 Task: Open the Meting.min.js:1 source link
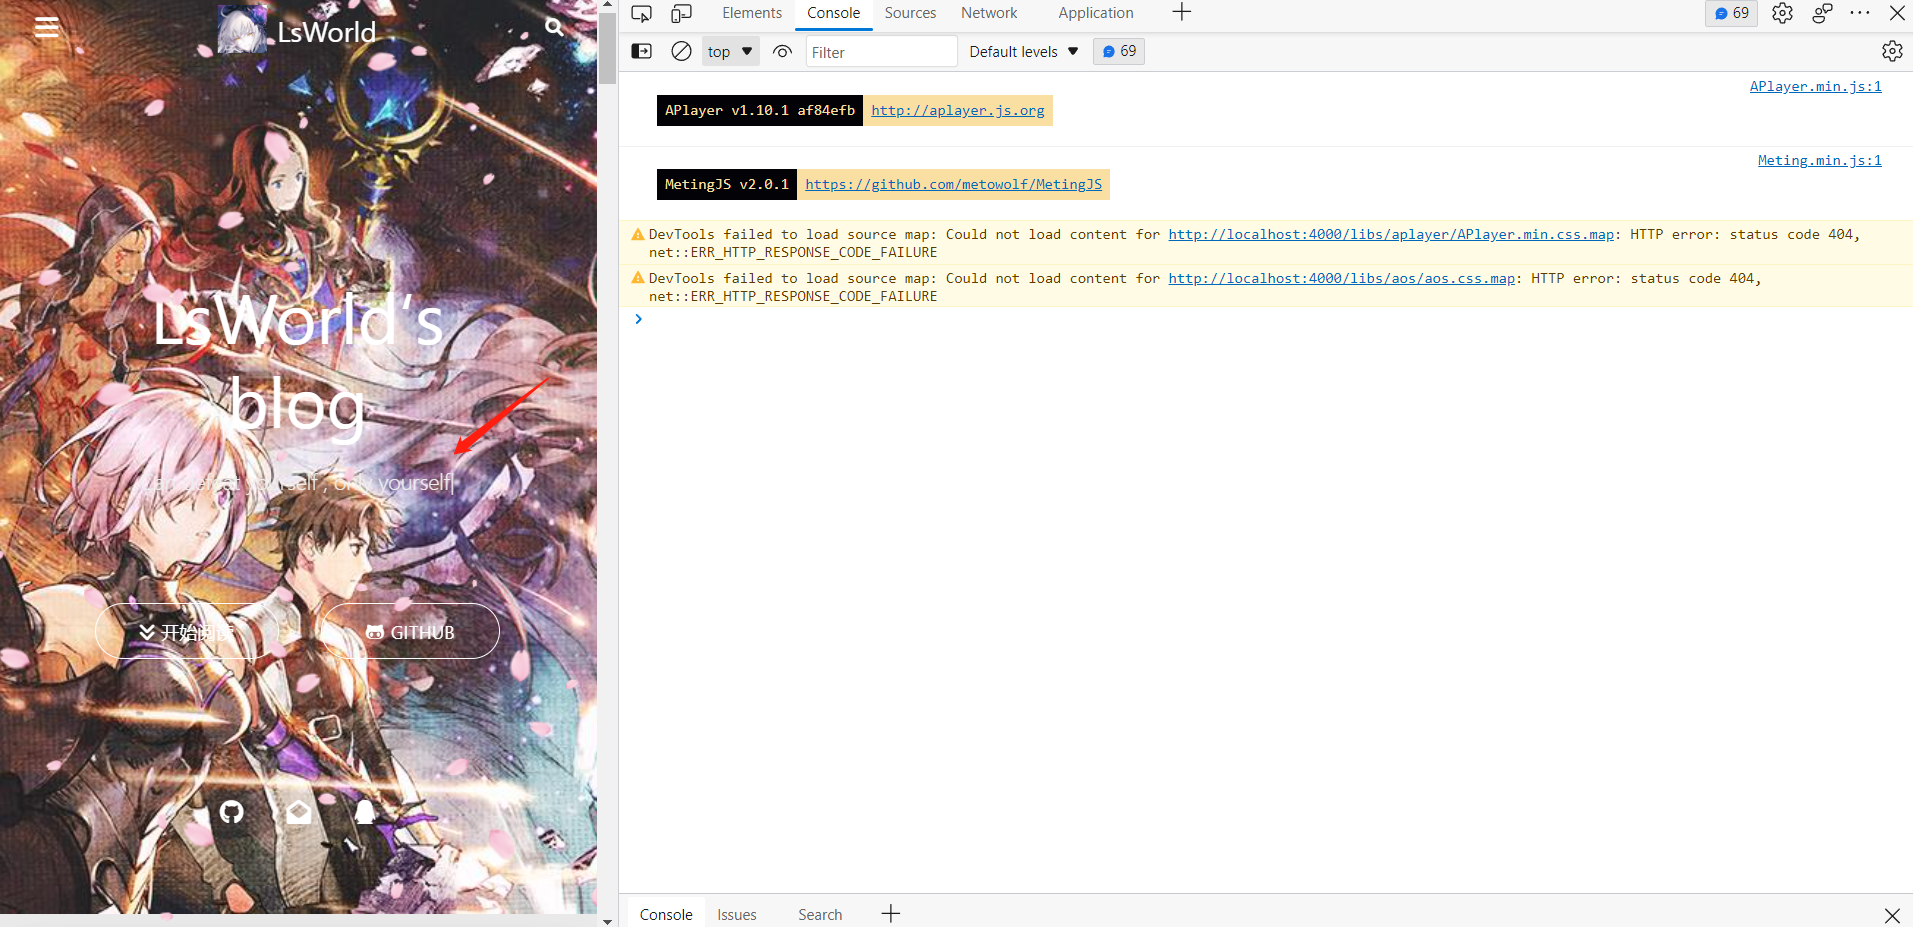pyautogui.click(x=1819, y=160)
